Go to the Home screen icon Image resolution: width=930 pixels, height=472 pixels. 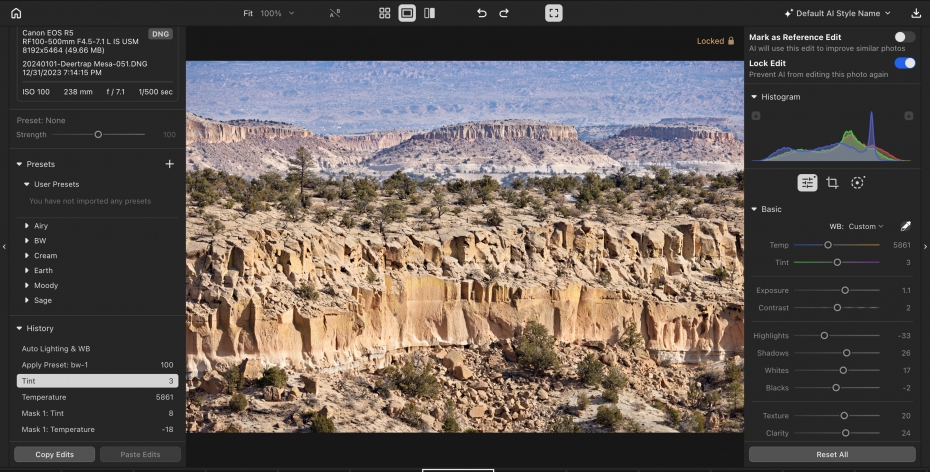(x=16, y=13)
